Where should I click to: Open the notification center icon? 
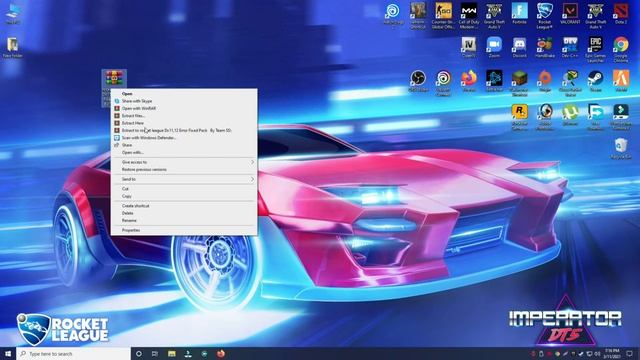630,353
